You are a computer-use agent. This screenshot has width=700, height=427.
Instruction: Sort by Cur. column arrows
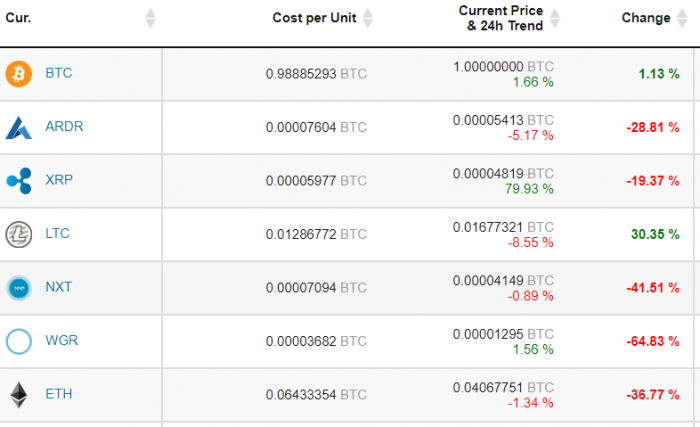[x=150, y=18]
